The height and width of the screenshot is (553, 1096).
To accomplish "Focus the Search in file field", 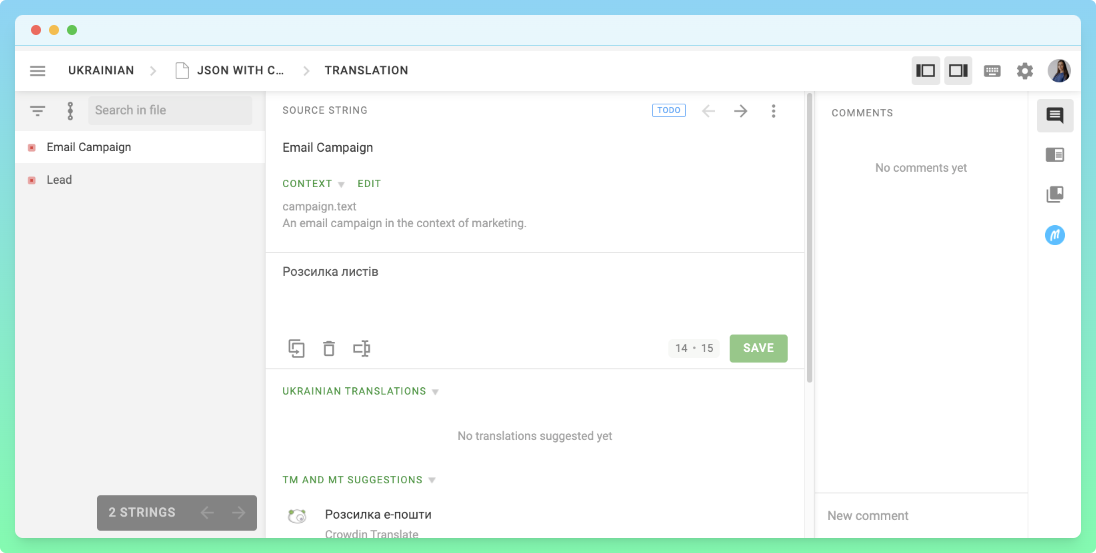I will click(170, 110).
